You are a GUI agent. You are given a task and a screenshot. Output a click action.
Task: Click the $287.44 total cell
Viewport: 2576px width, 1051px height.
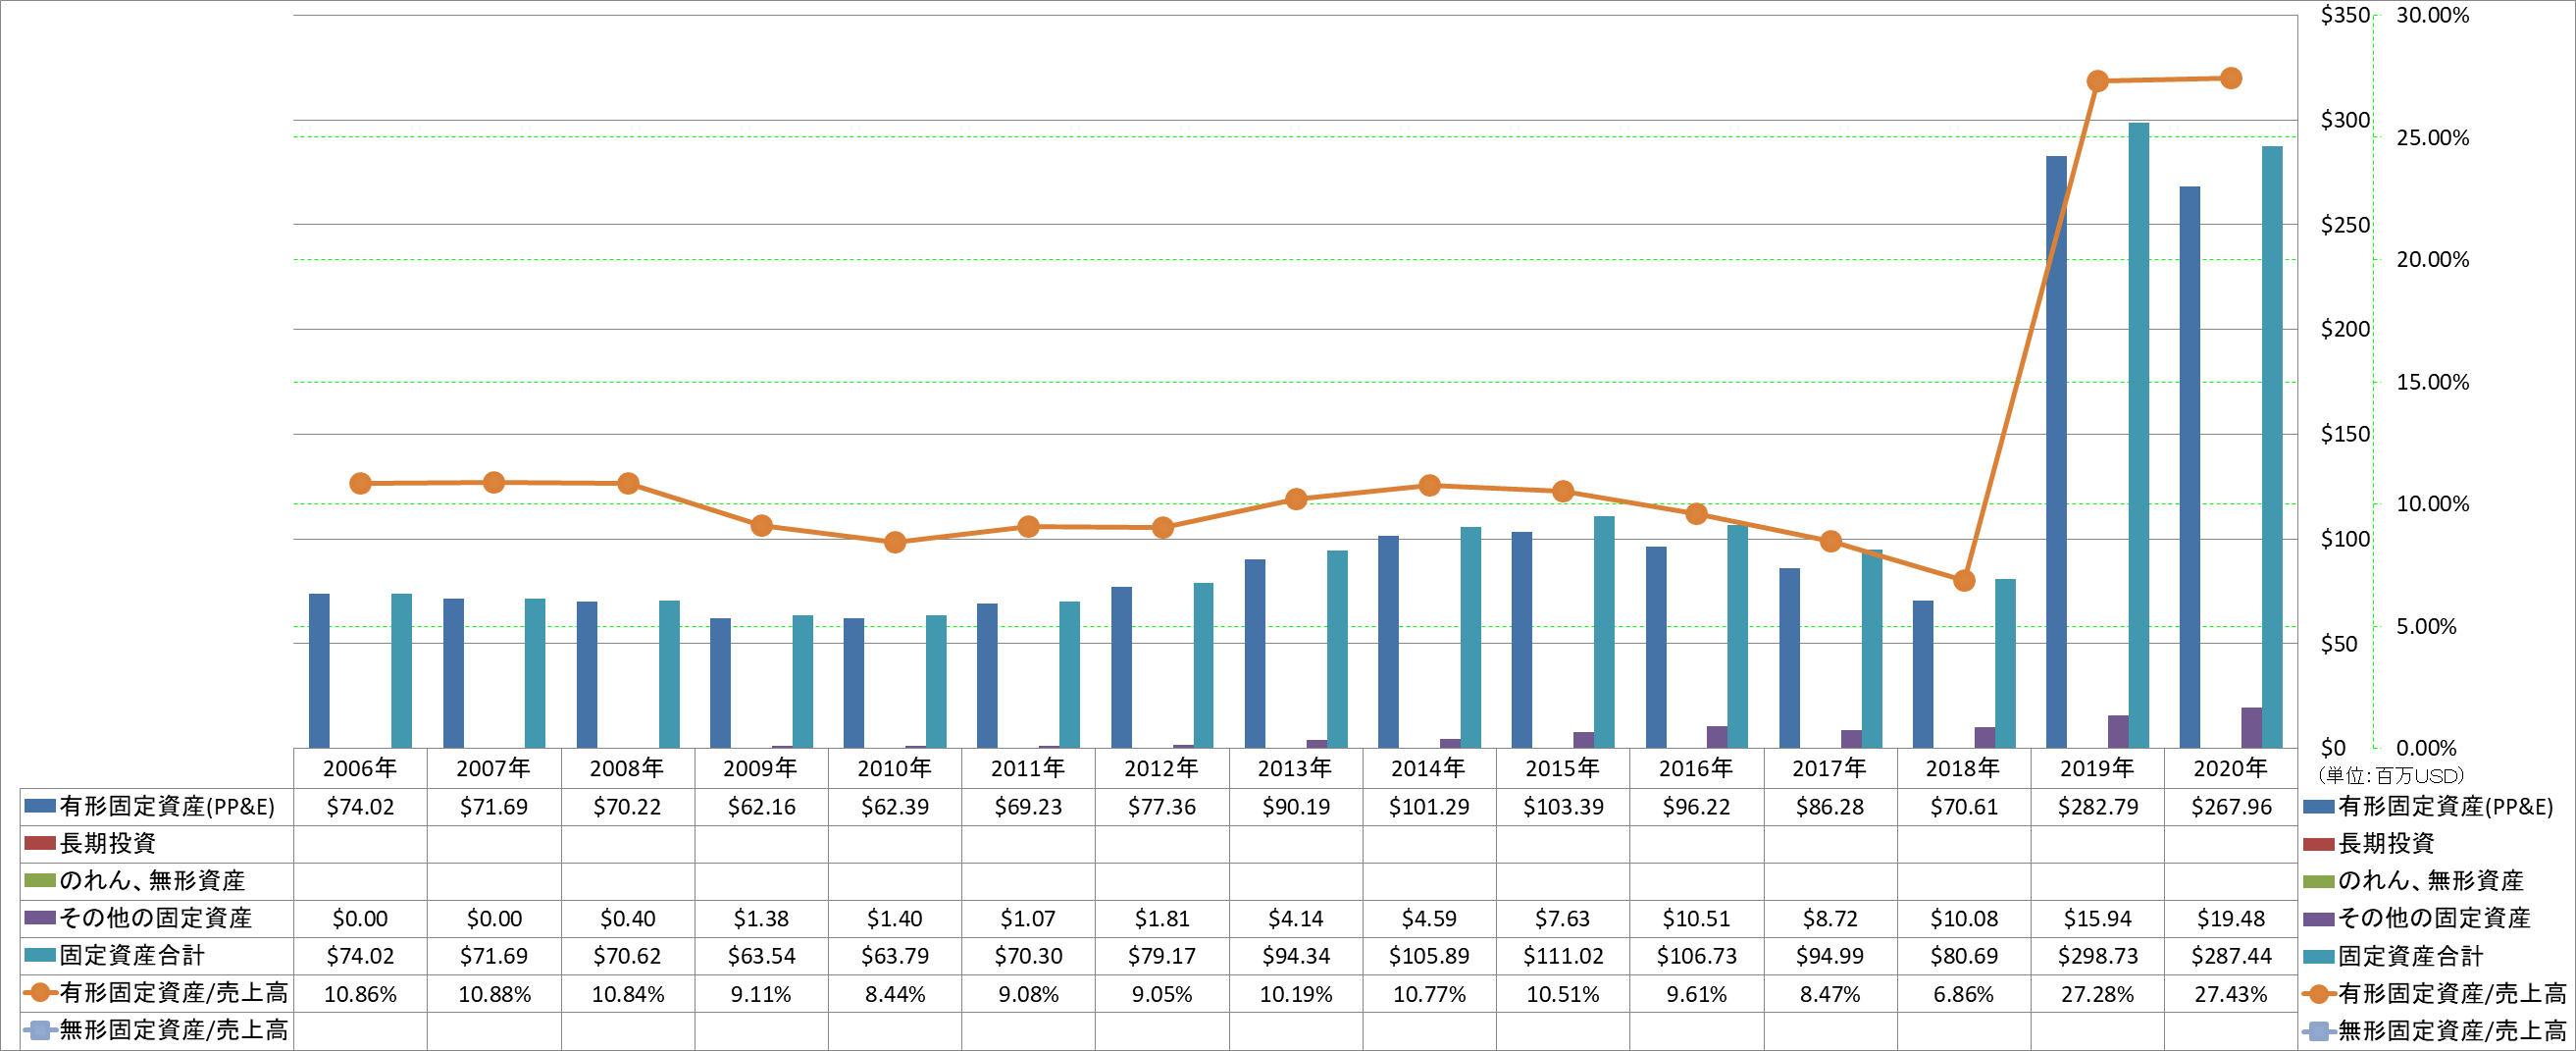click(x=2231, y=956)
